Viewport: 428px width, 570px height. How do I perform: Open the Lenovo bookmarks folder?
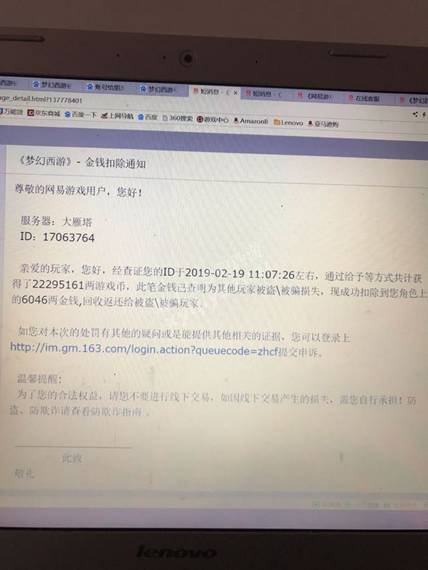point(288,123)
